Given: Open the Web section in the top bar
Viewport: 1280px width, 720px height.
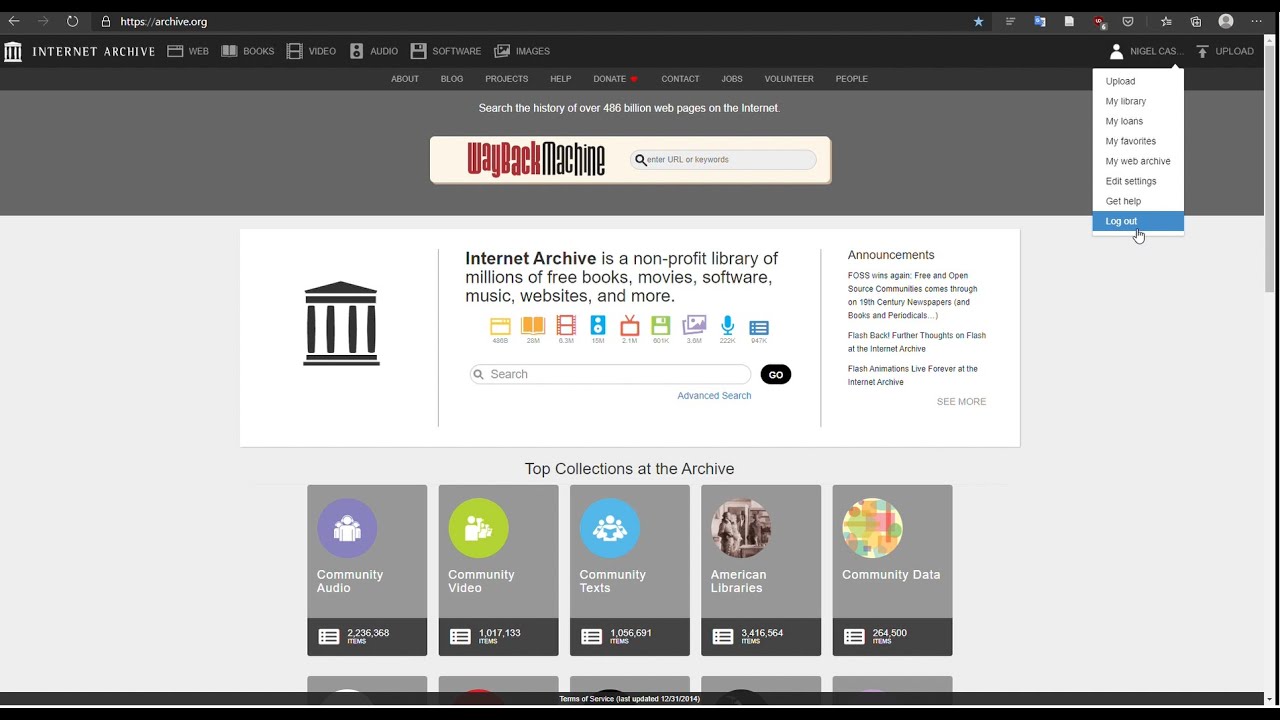Looking at the screenshot, I should tap(188, 51).
